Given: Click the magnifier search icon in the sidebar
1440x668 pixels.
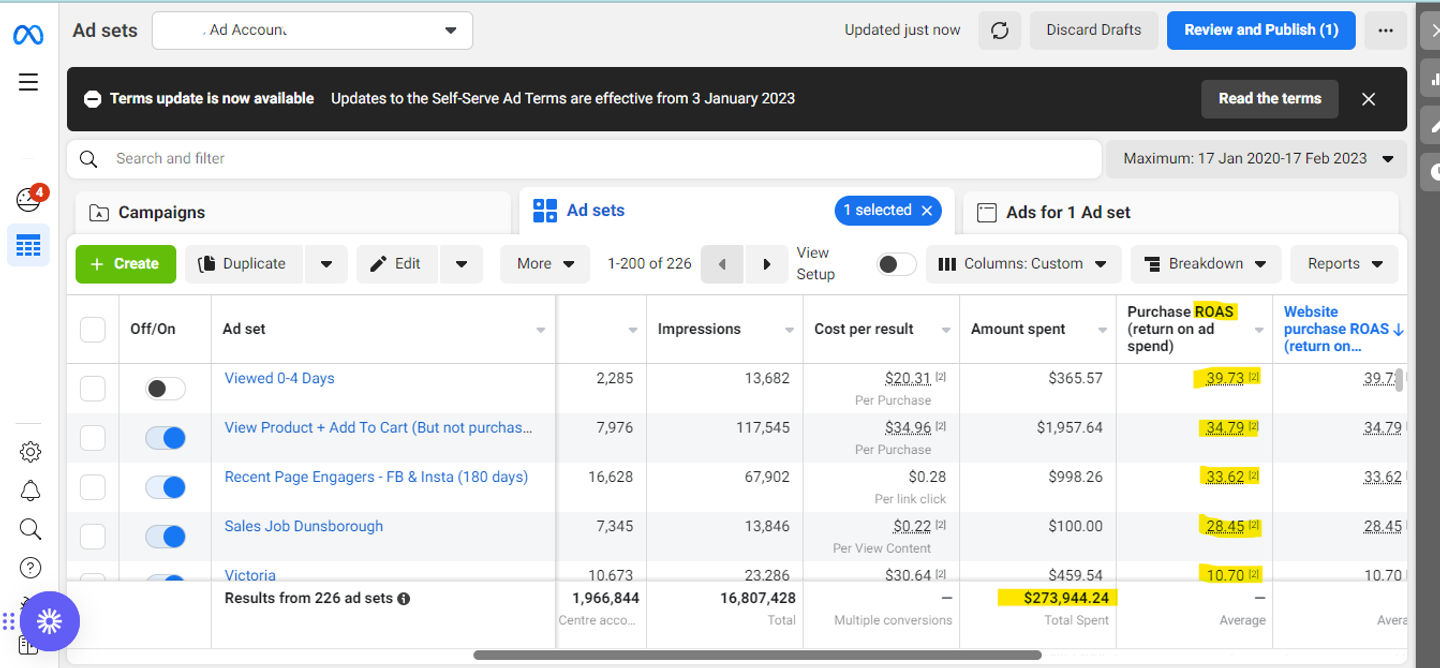Looking at the screenshot, I should click(30, 529).
